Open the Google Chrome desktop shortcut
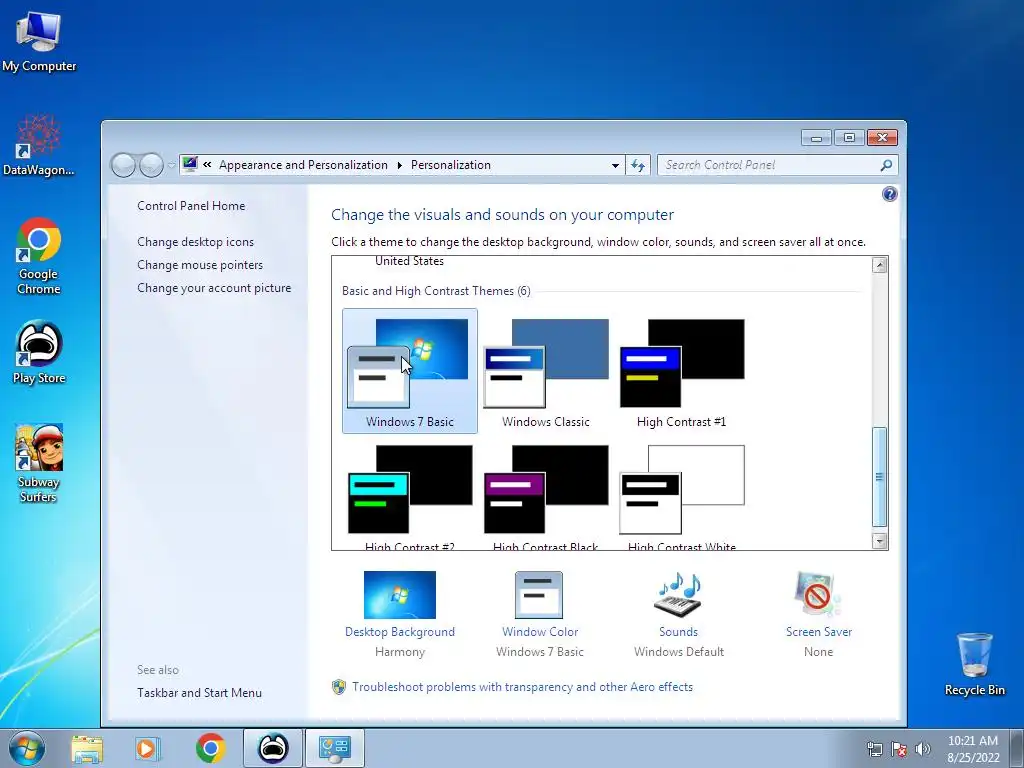Screen dimensions: 1024x768 (39, 256)
